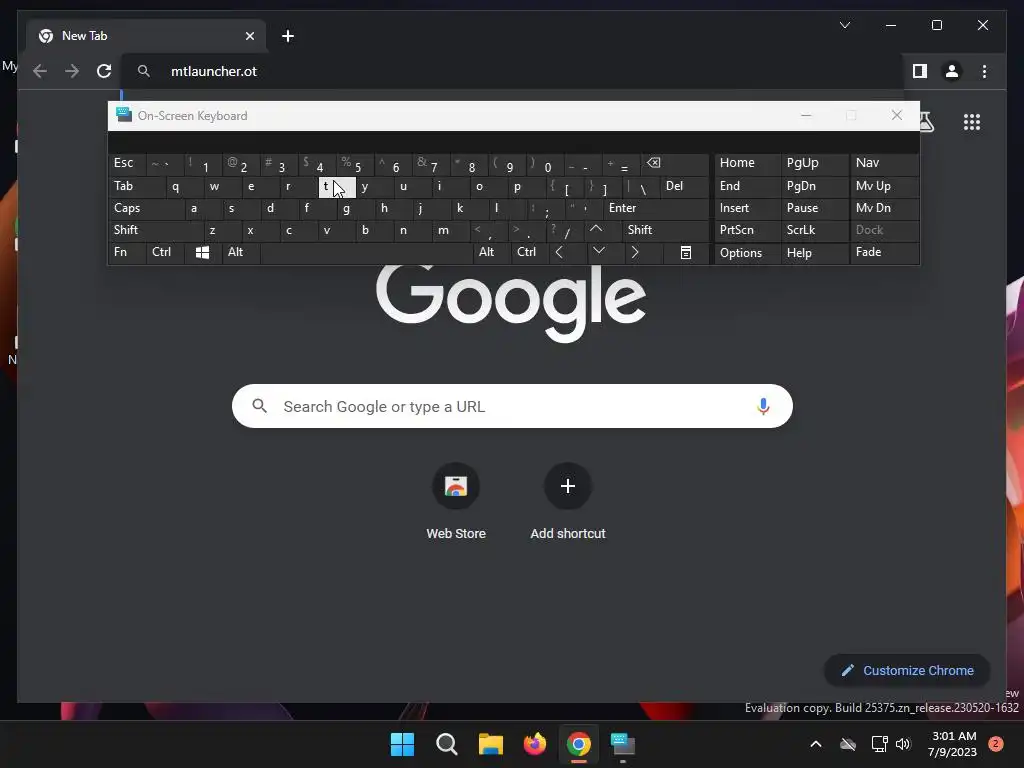Open the notification count badge
Image resolution: width=1024 pixels, height=768 pixels.
[x=996, y=744]
